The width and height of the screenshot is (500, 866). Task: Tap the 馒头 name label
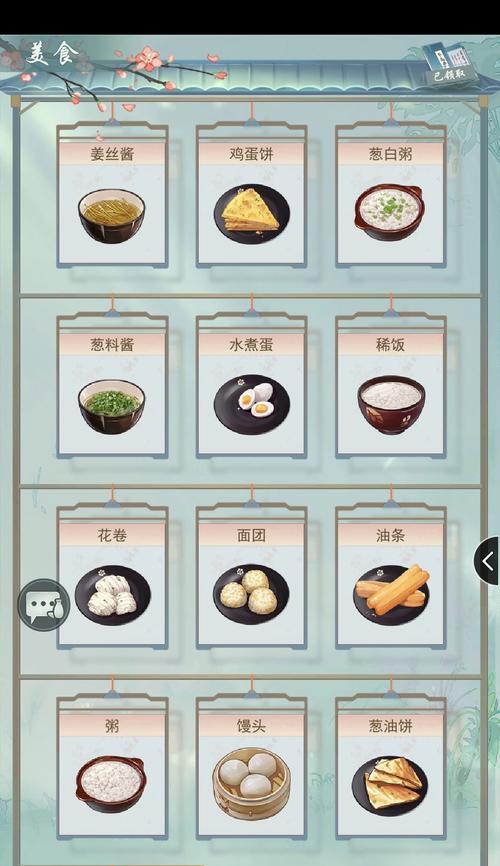[251, 726]
